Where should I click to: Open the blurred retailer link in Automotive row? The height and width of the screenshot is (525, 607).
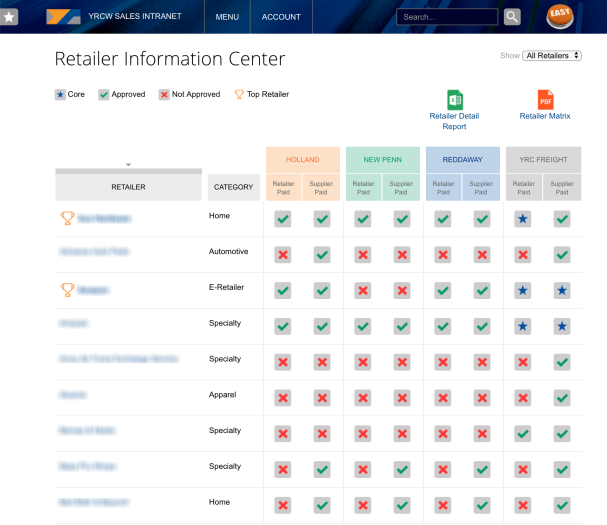(94, 252)
